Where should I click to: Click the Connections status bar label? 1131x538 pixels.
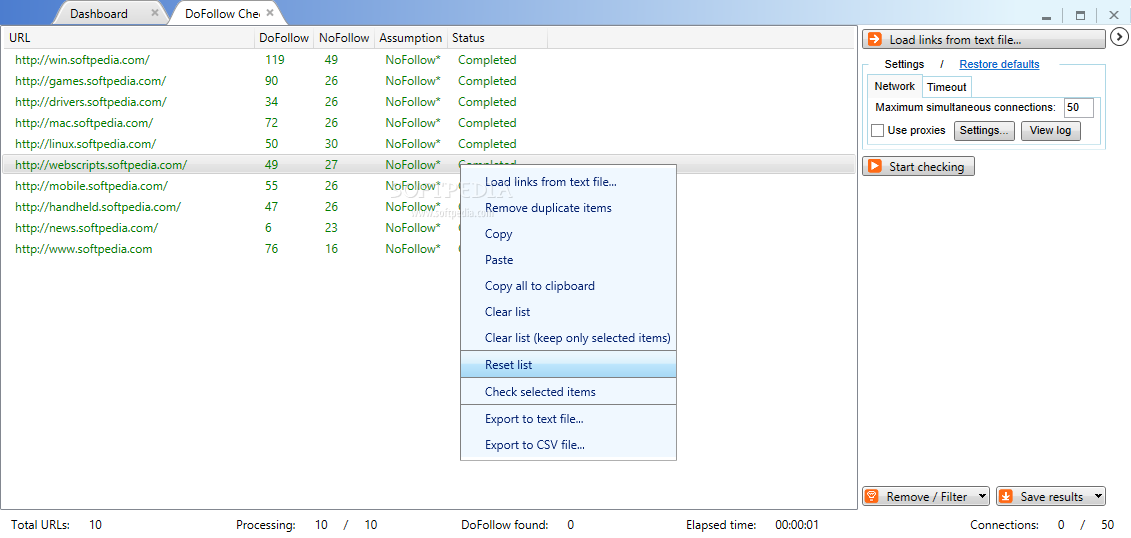1004,525
